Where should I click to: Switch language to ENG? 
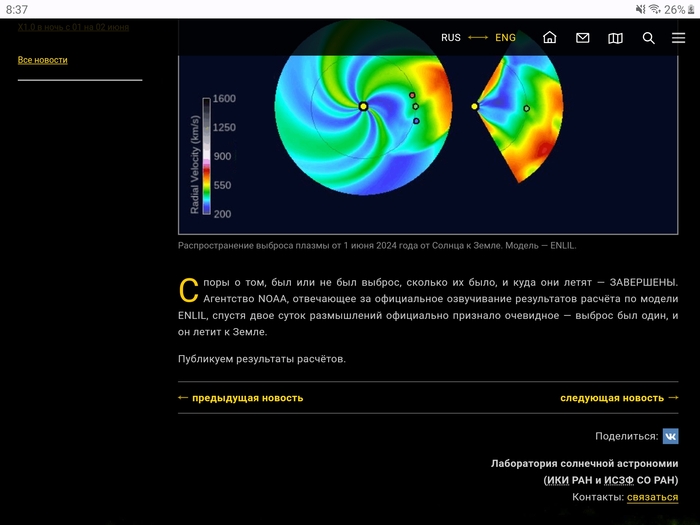pyautogui.click(x=505, y=38)
